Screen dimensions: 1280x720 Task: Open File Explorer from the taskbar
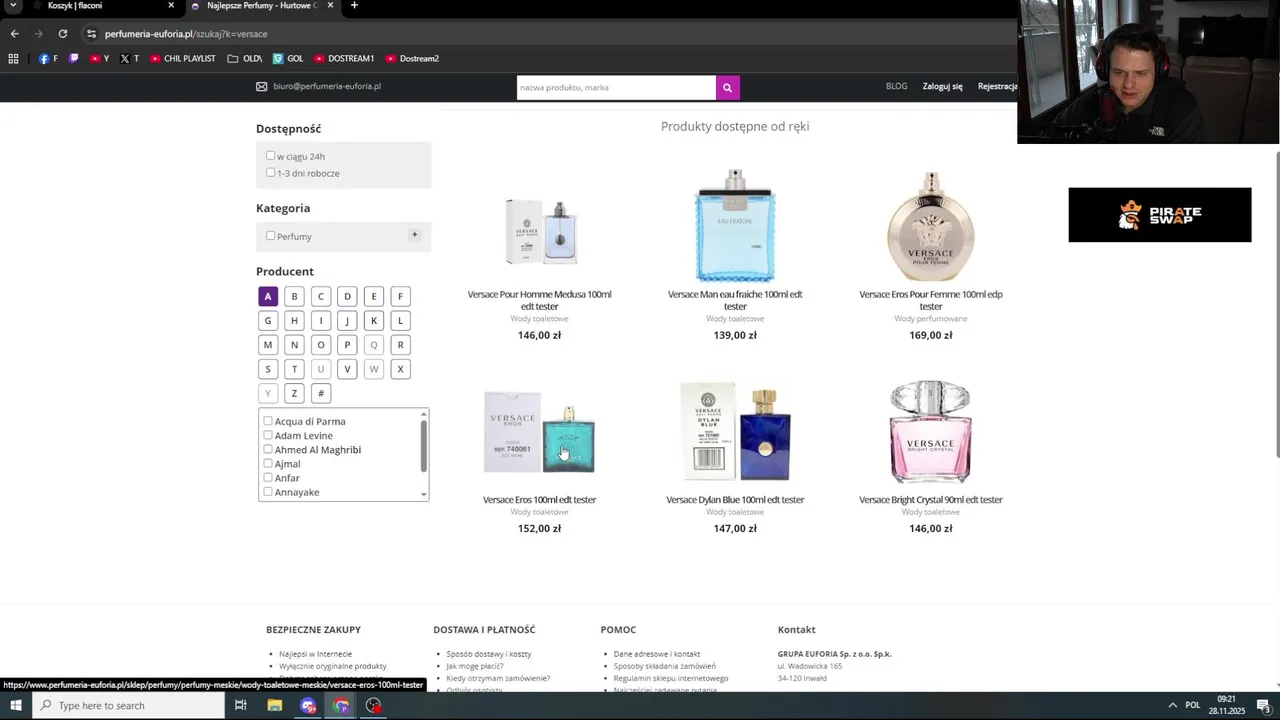275,706
